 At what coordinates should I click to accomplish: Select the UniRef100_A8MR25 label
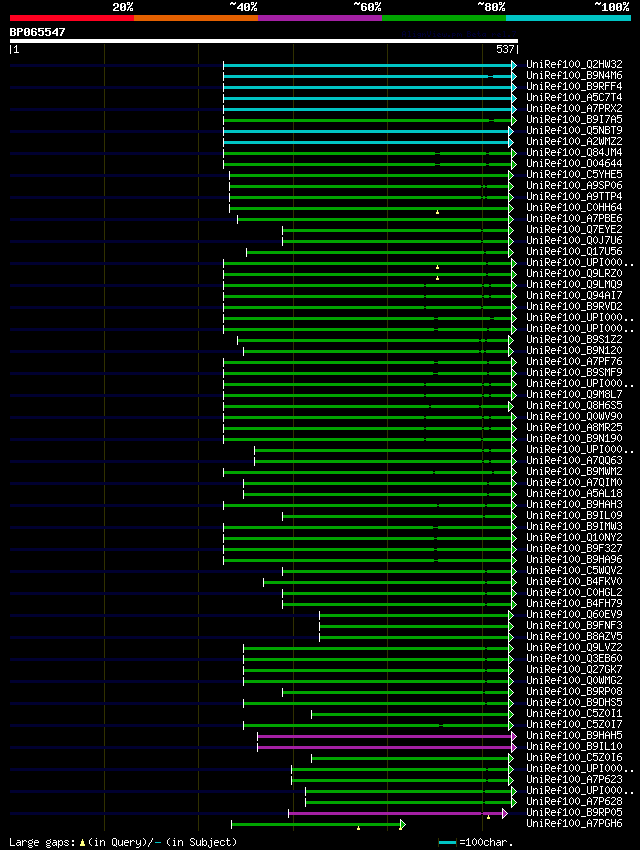[x=574, y=427]
